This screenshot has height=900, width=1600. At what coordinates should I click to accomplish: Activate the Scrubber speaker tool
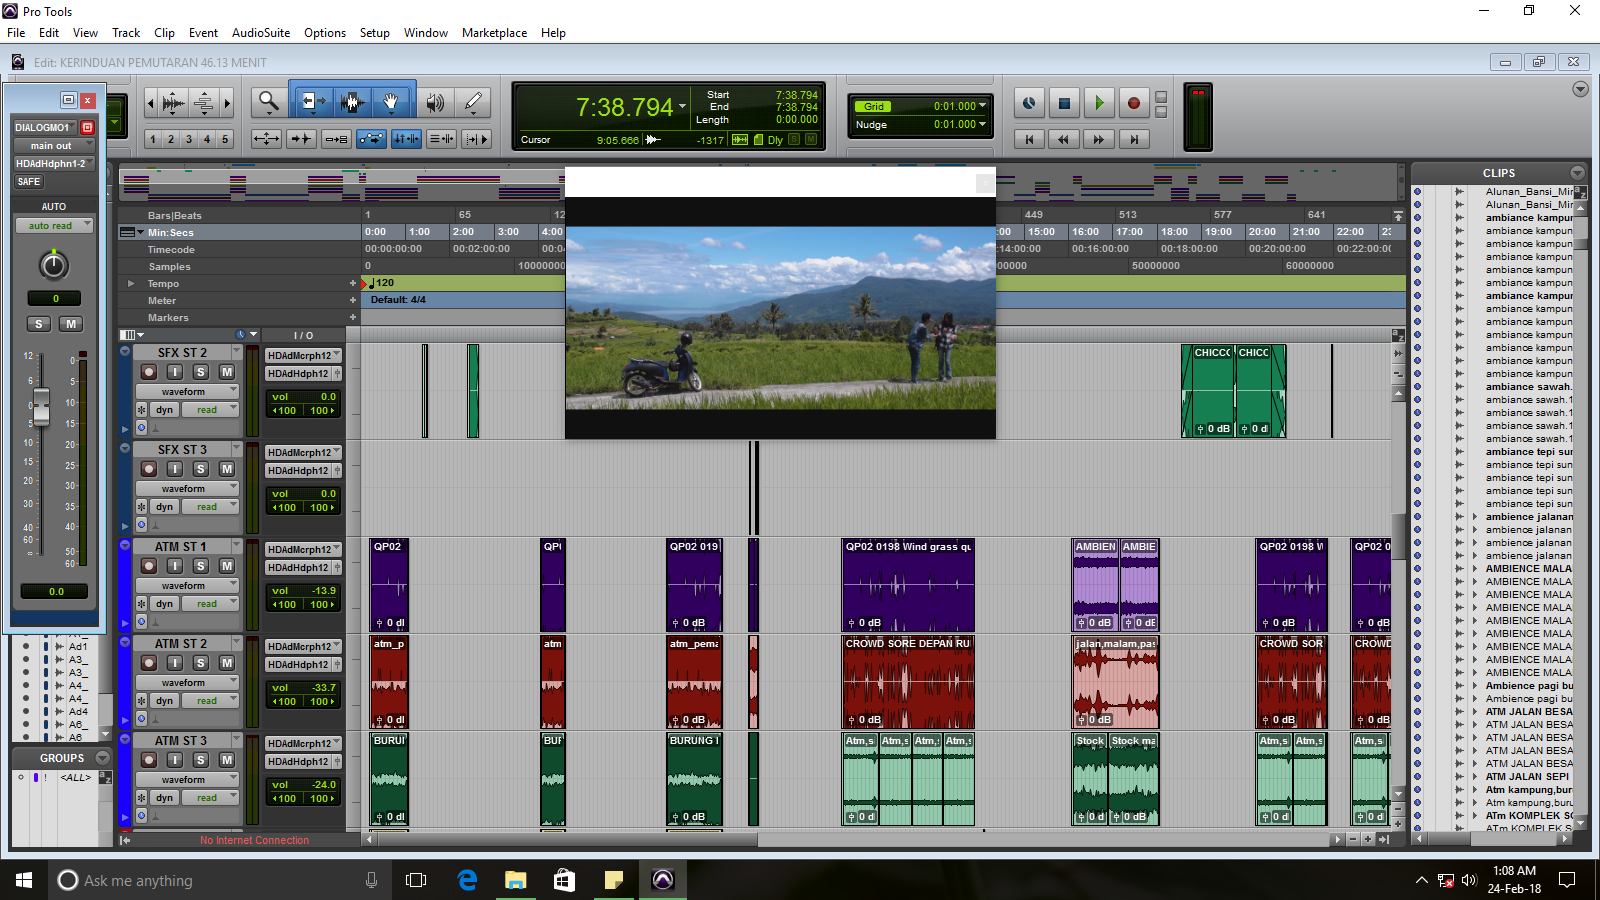435,101
